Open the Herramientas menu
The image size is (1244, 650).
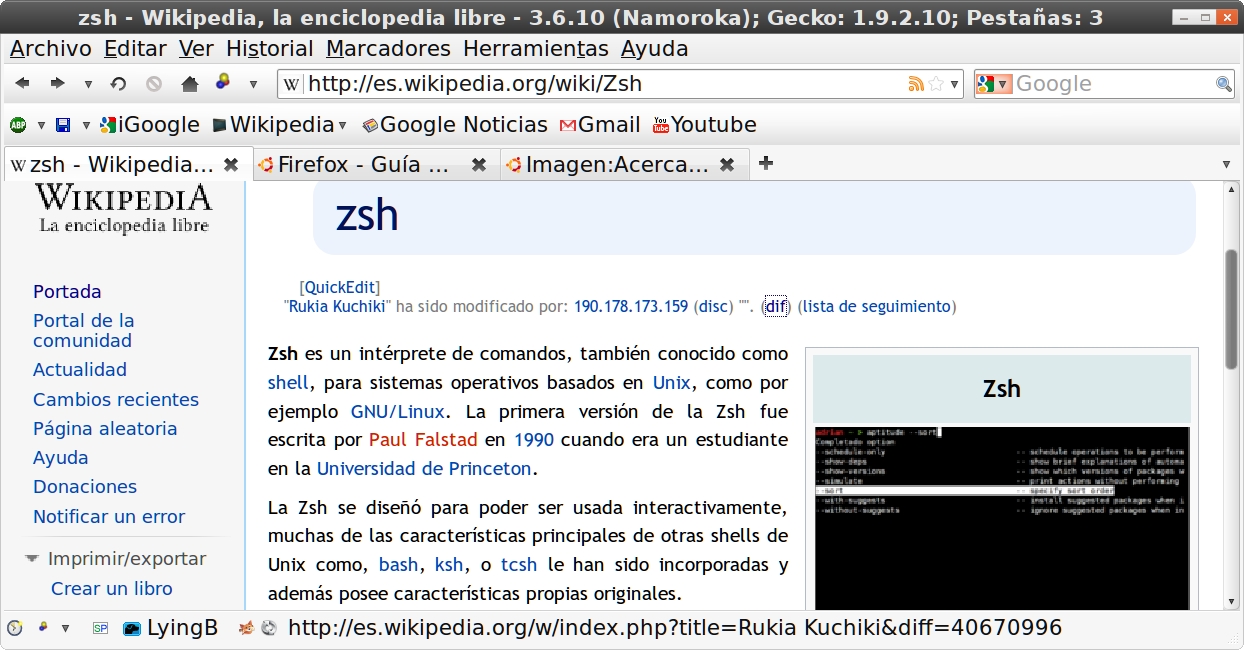tap(535, 48)
